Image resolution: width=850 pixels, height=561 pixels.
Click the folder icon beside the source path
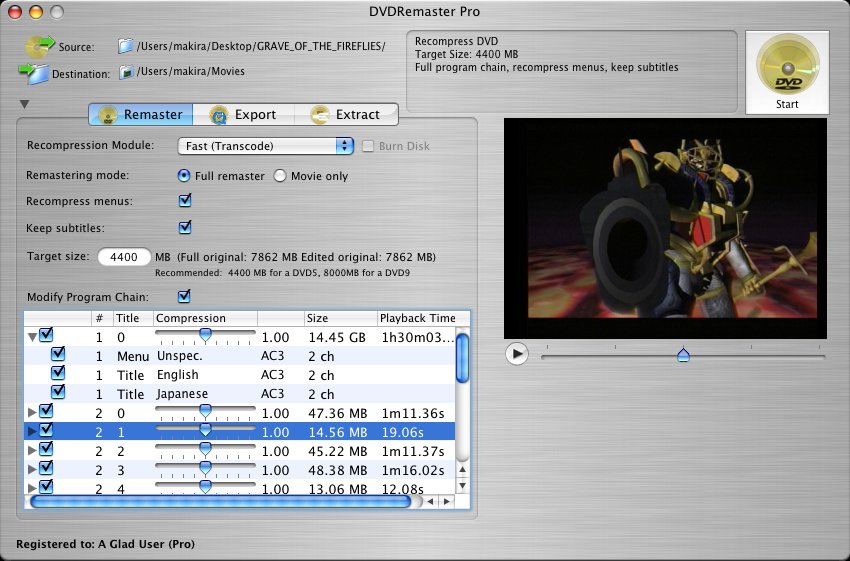tap(126, 46)
